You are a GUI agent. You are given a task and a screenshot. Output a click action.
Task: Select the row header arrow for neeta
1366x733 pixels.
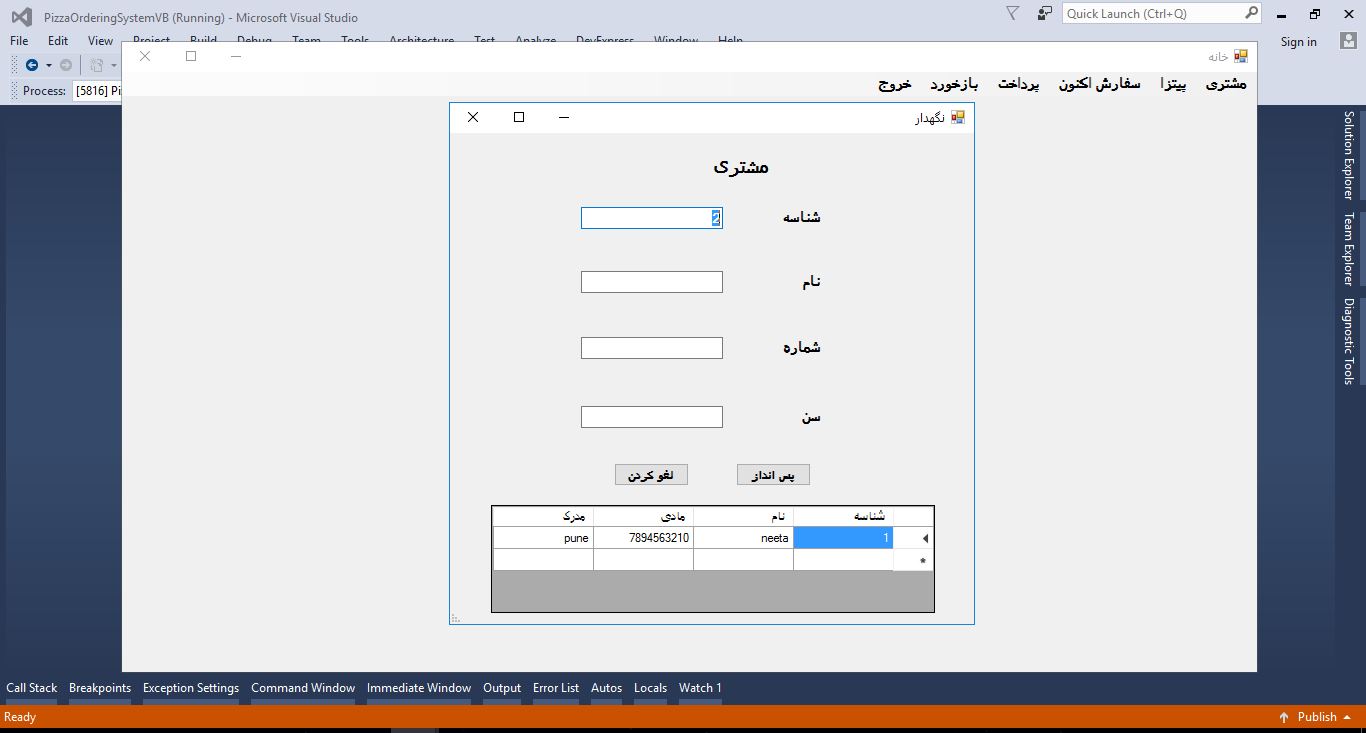914,538
